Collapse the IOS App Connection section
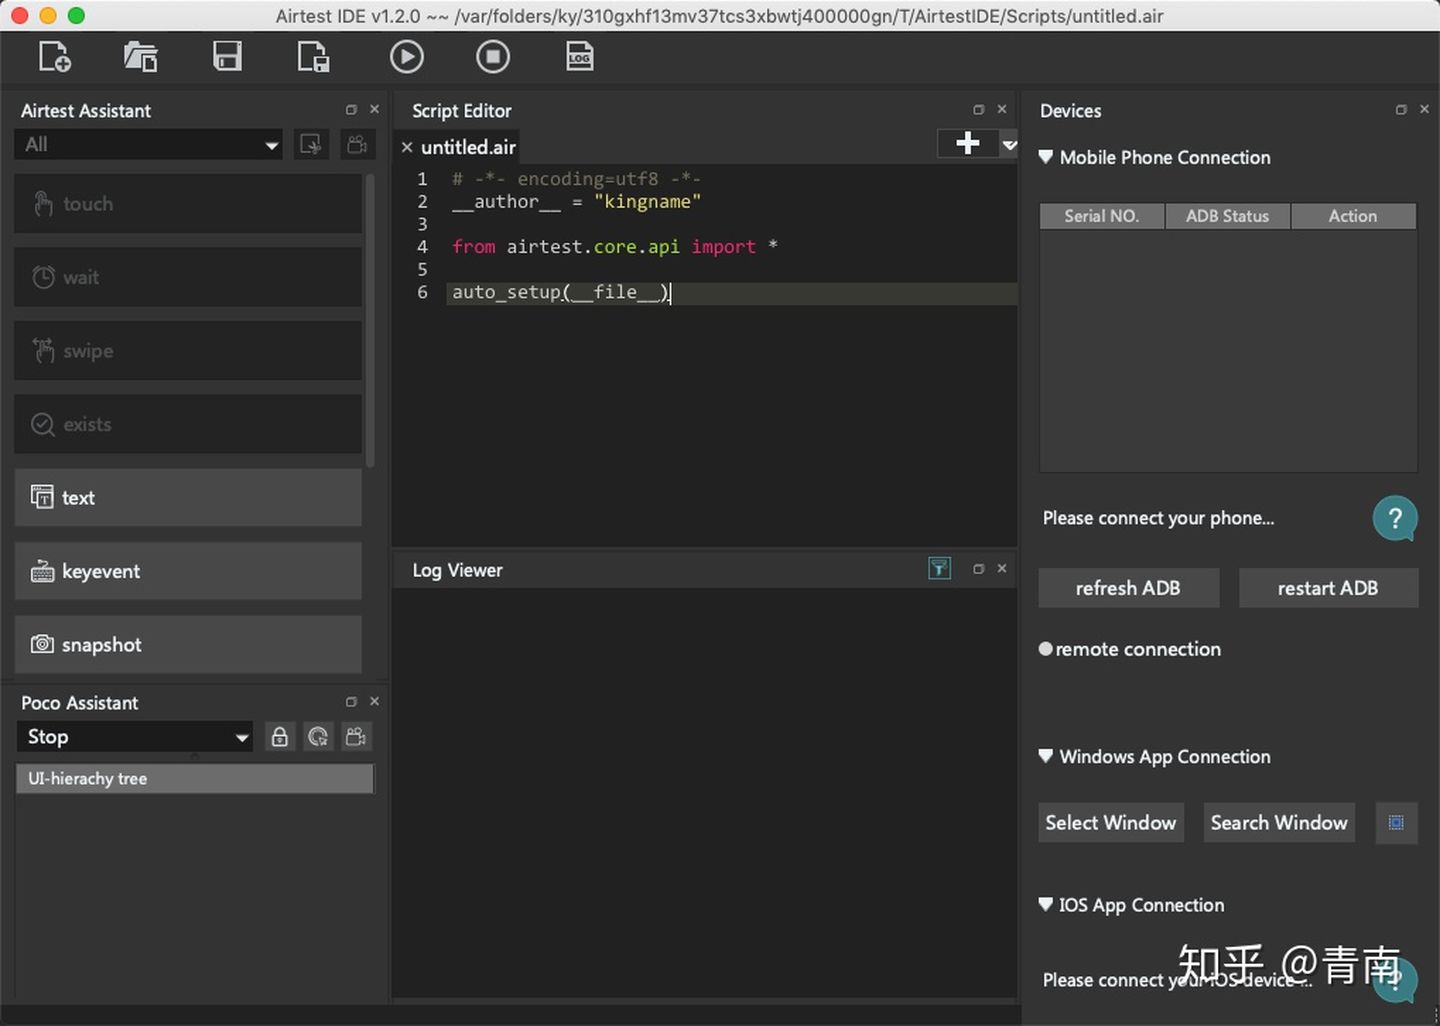 coord(1046,904)
